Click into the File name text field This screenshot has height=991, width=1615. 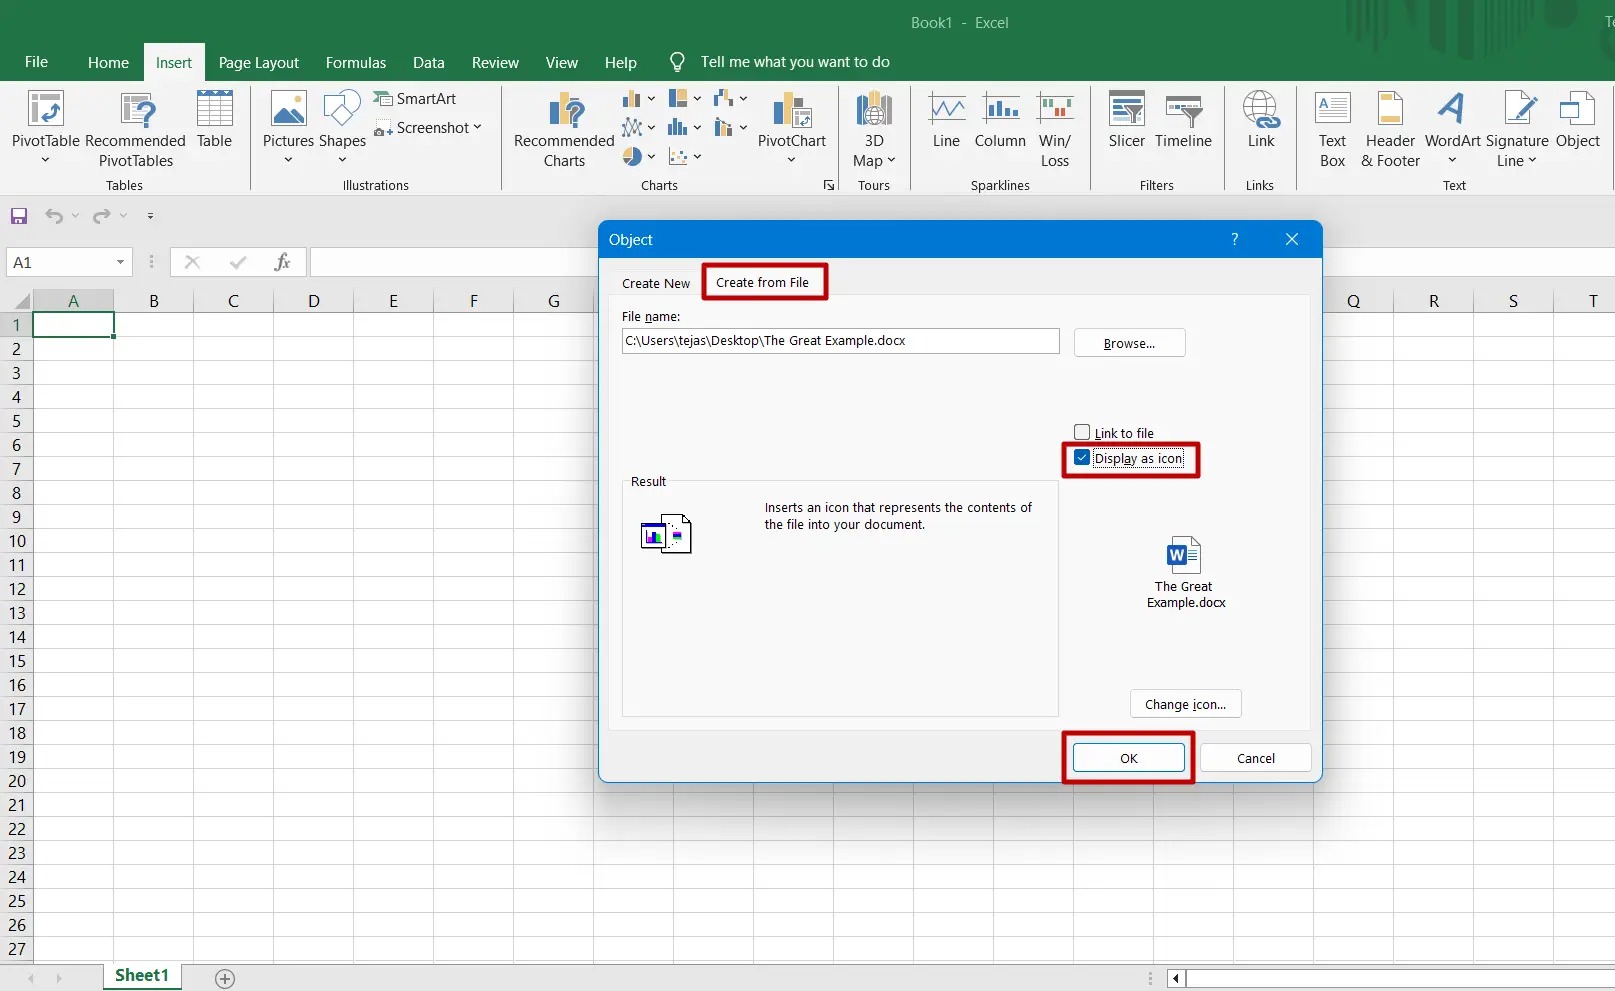coord(840,341)
